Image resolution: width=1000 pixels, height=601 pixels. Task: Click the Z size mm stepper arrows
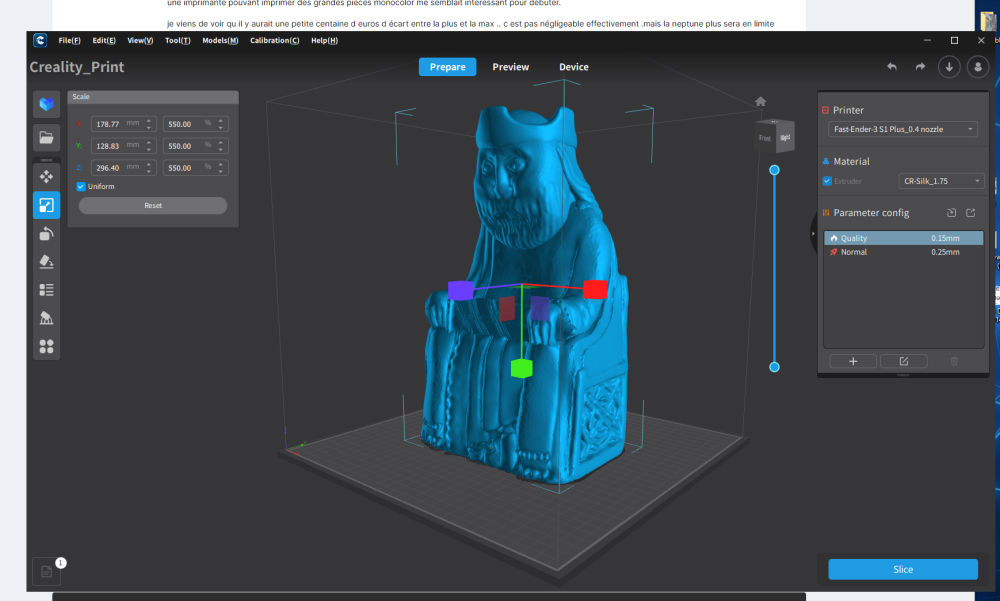(149, 167)
